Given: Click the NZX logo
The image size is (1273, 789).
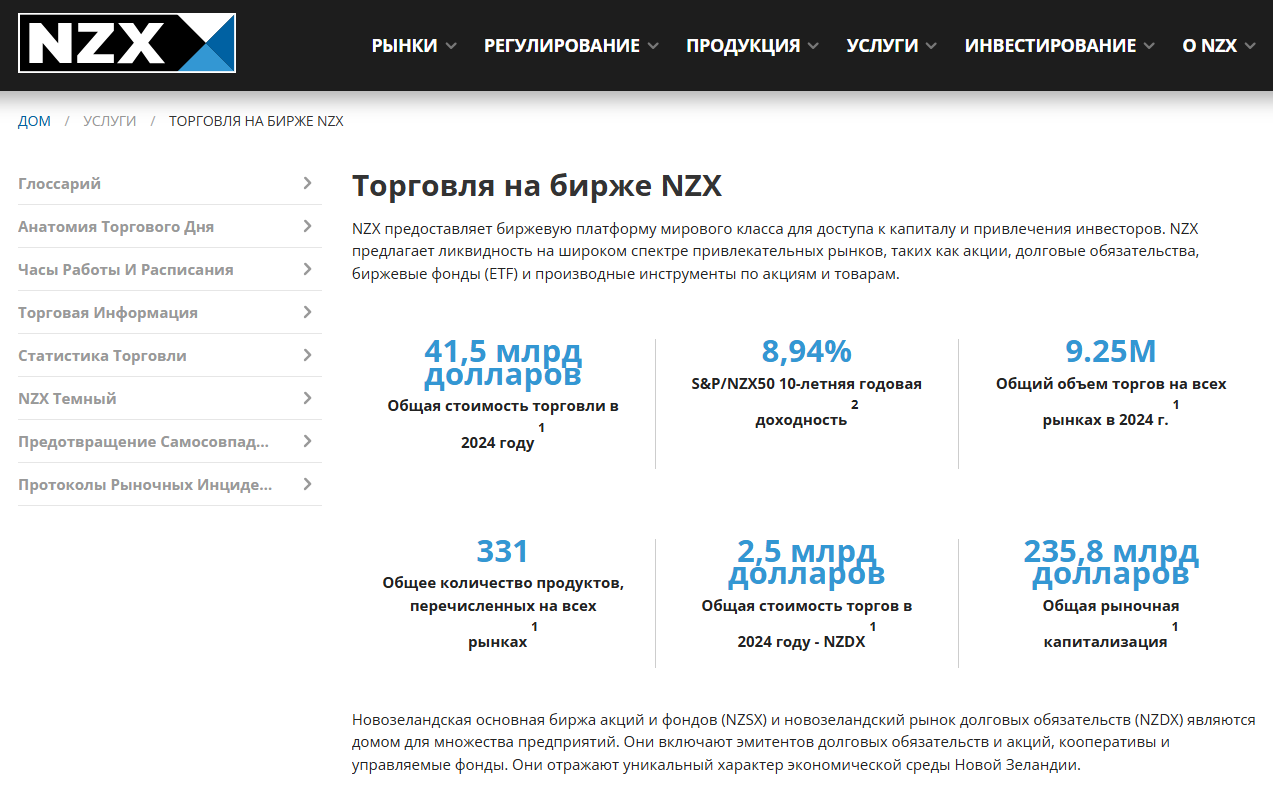Looking at the screenshot, I should (x=127, y=43).
